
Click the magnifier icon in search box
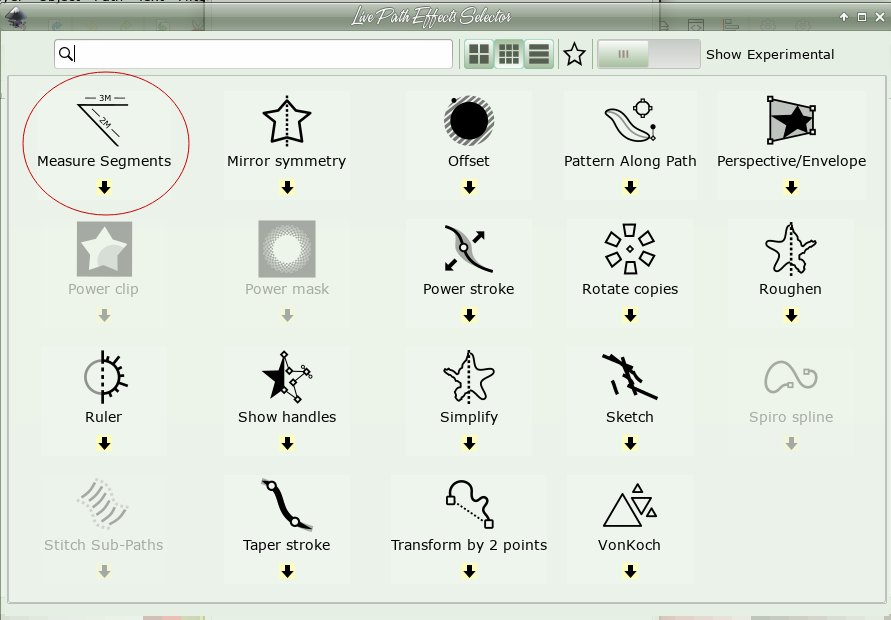pyautogui.click(x=66, y=54)
